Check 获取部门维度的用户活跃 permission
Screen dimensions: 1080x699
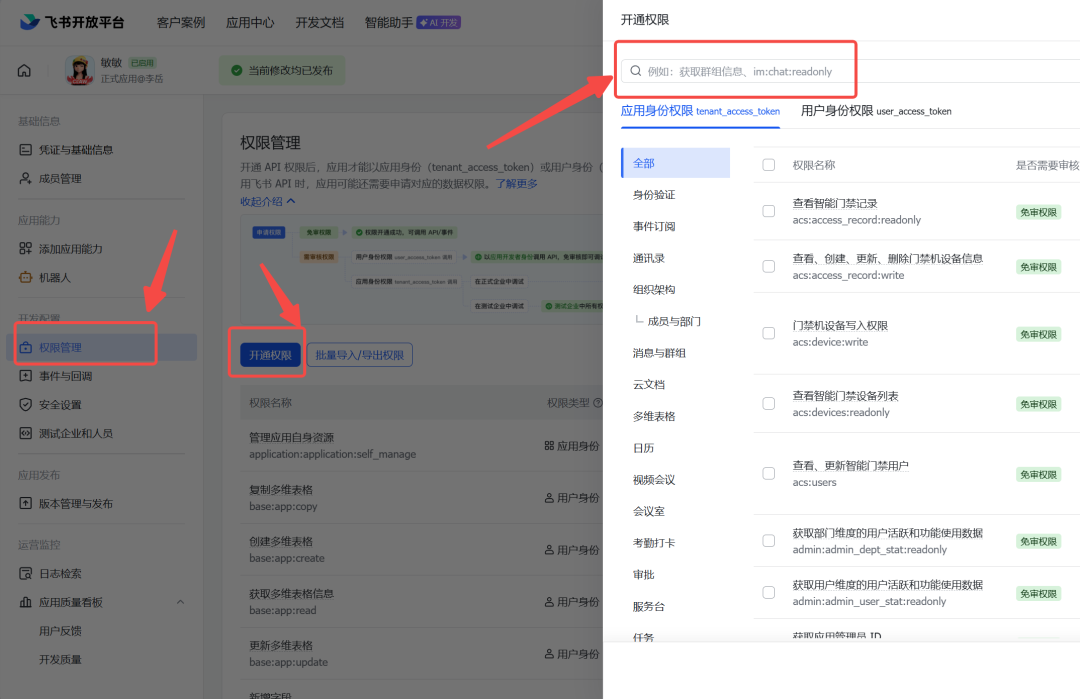tap(769, 541)
